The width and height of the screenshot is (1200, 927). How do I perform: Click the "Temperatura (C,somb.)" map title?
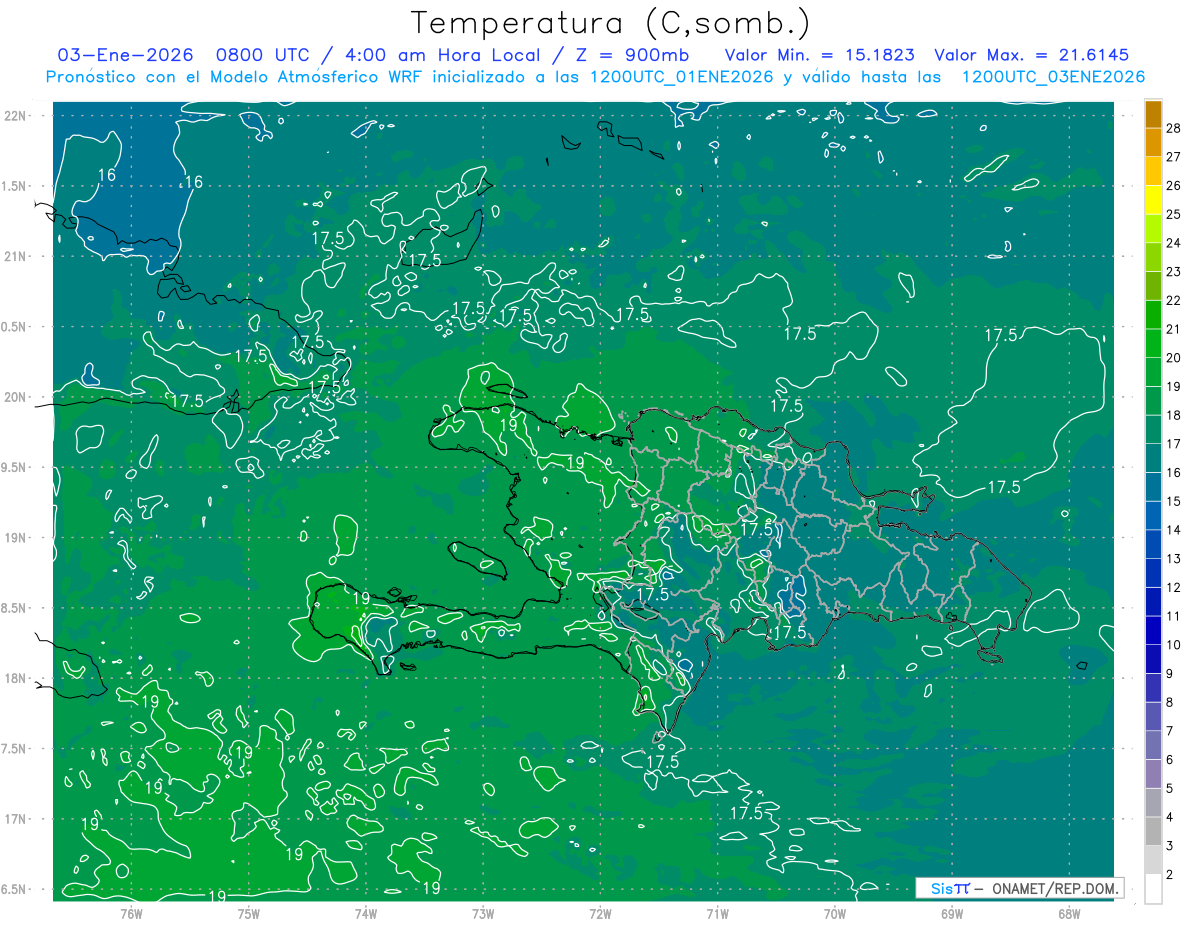coord(610,23)
